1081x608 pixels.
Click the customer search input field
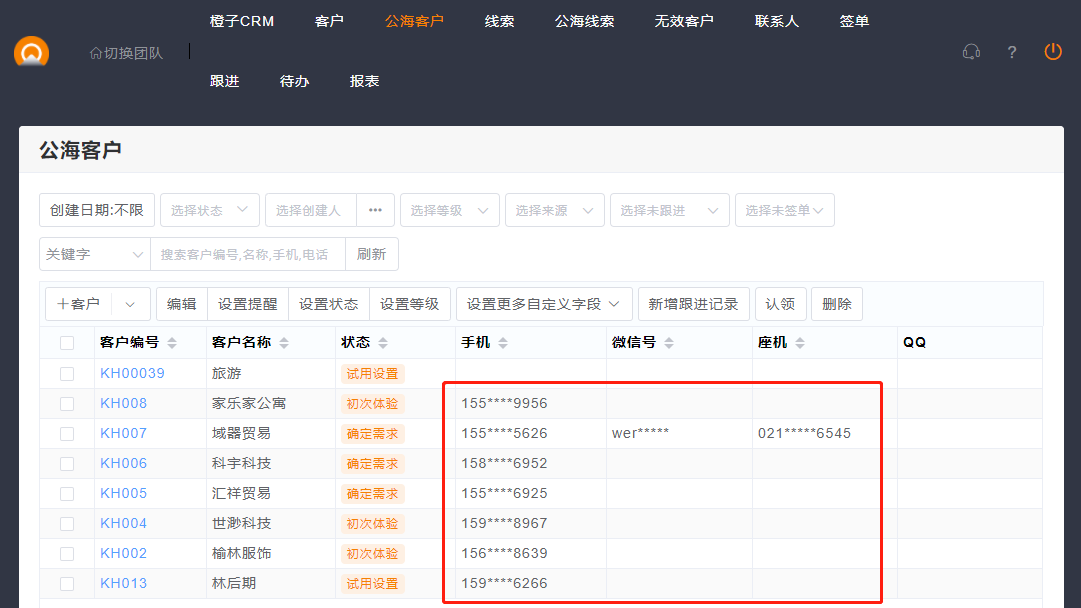247,254
